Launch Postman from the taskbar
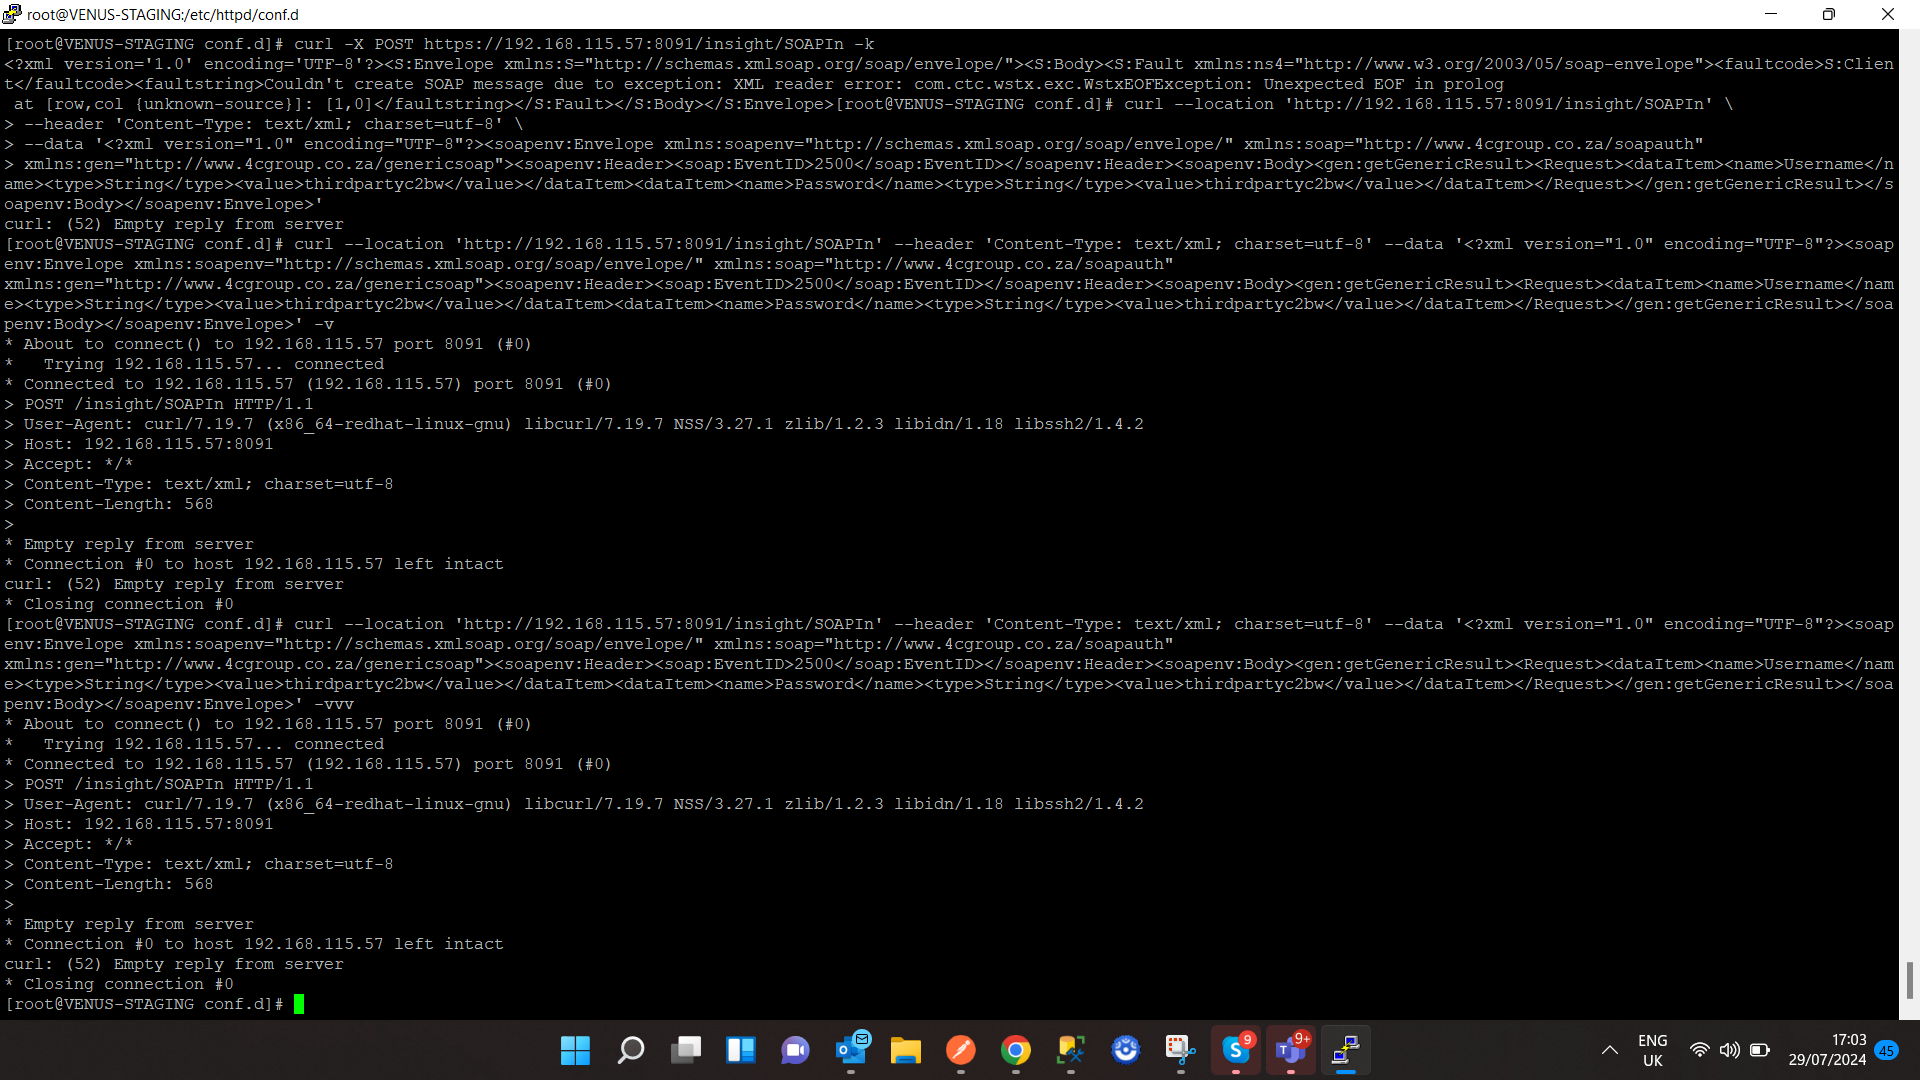 point(961,1050)
